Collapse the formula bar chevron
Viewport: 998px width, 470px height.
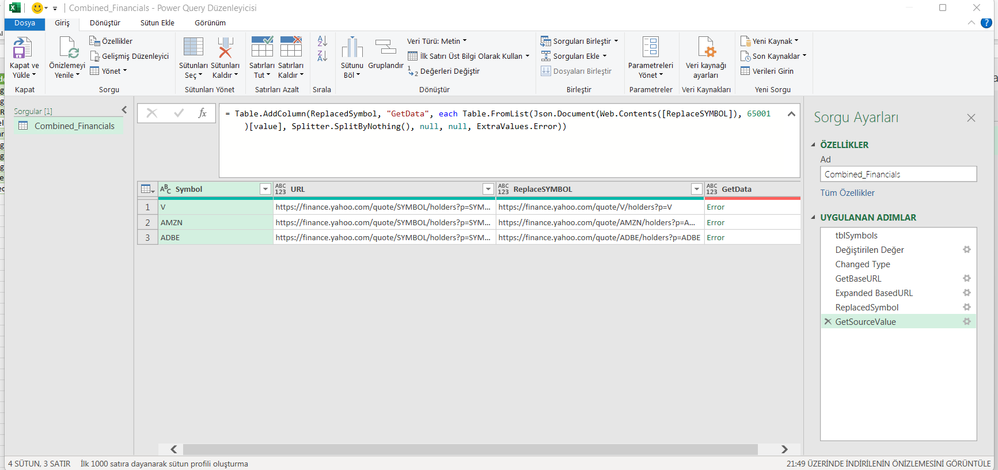point(791,114)
